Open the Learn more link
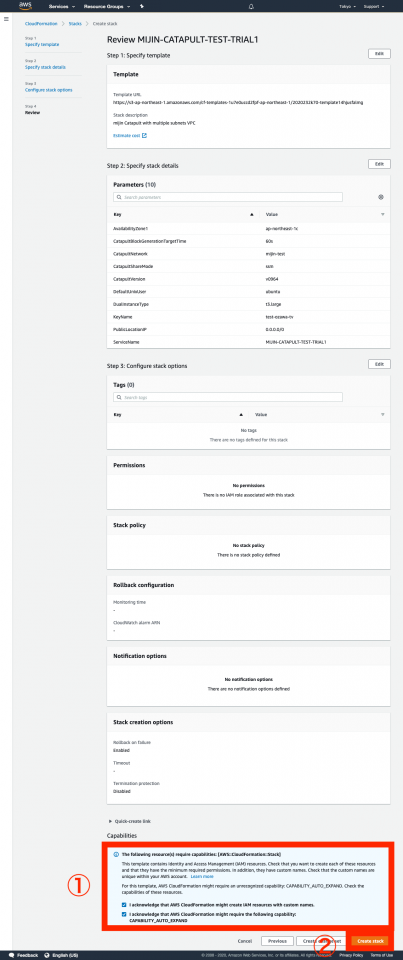Screen dimensions: 403x960 tap(202, 877)
